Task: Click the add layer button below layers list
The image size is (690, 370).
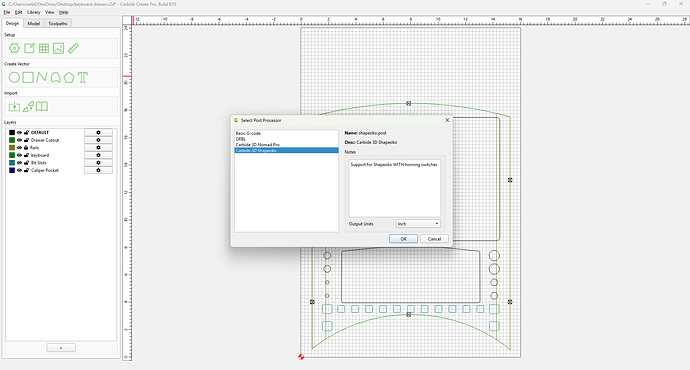Action: (61, 348)
